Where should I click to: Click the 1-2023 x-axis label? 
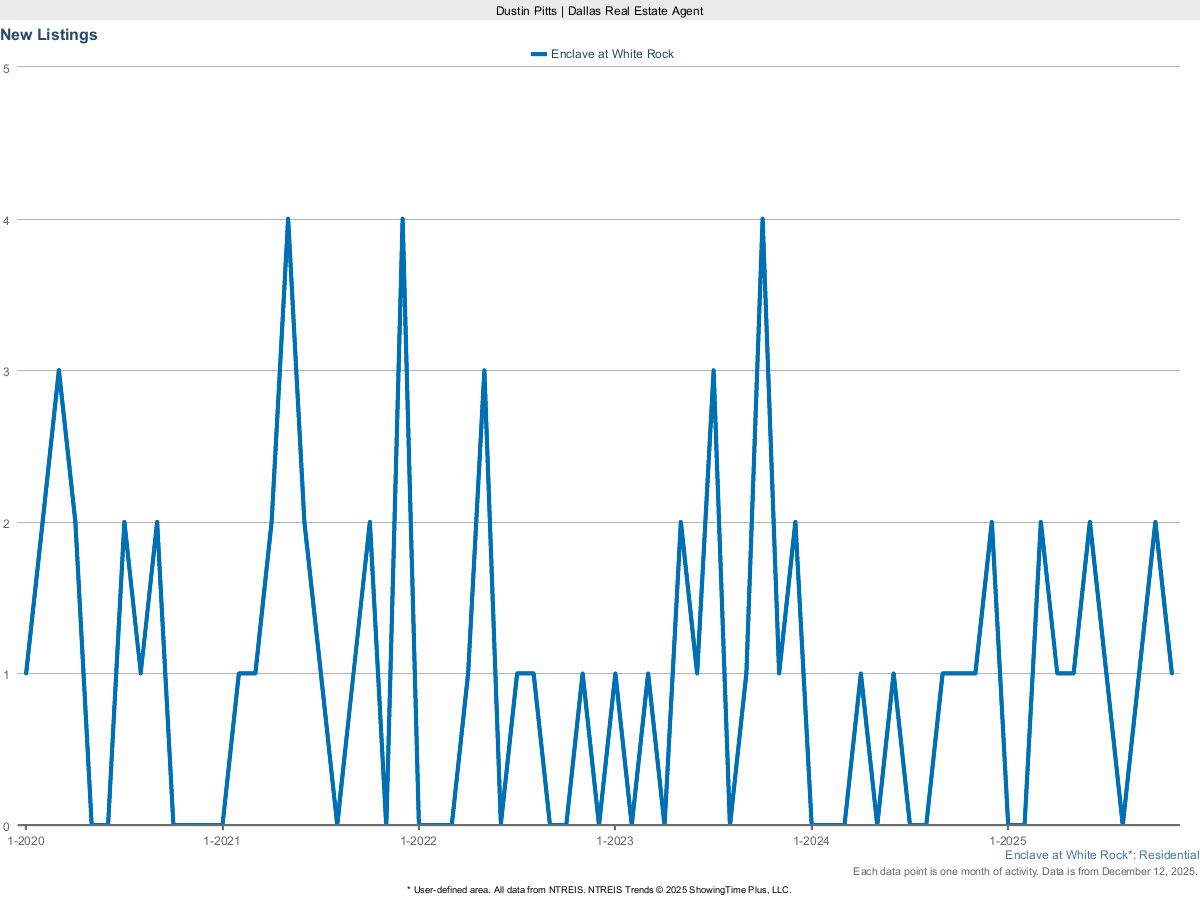[x=615, y=841]
